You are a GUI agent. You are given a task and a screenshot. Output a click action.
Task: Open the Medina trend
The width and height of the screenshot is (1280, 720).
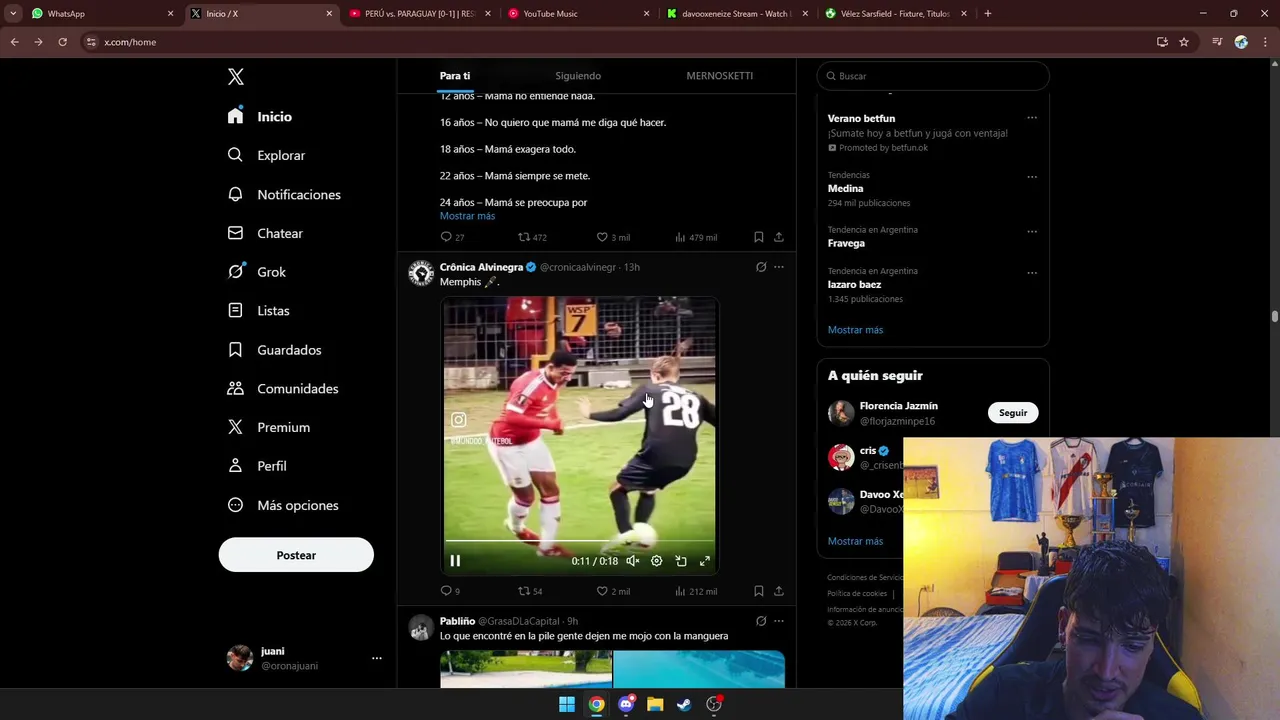click(845, 188)
